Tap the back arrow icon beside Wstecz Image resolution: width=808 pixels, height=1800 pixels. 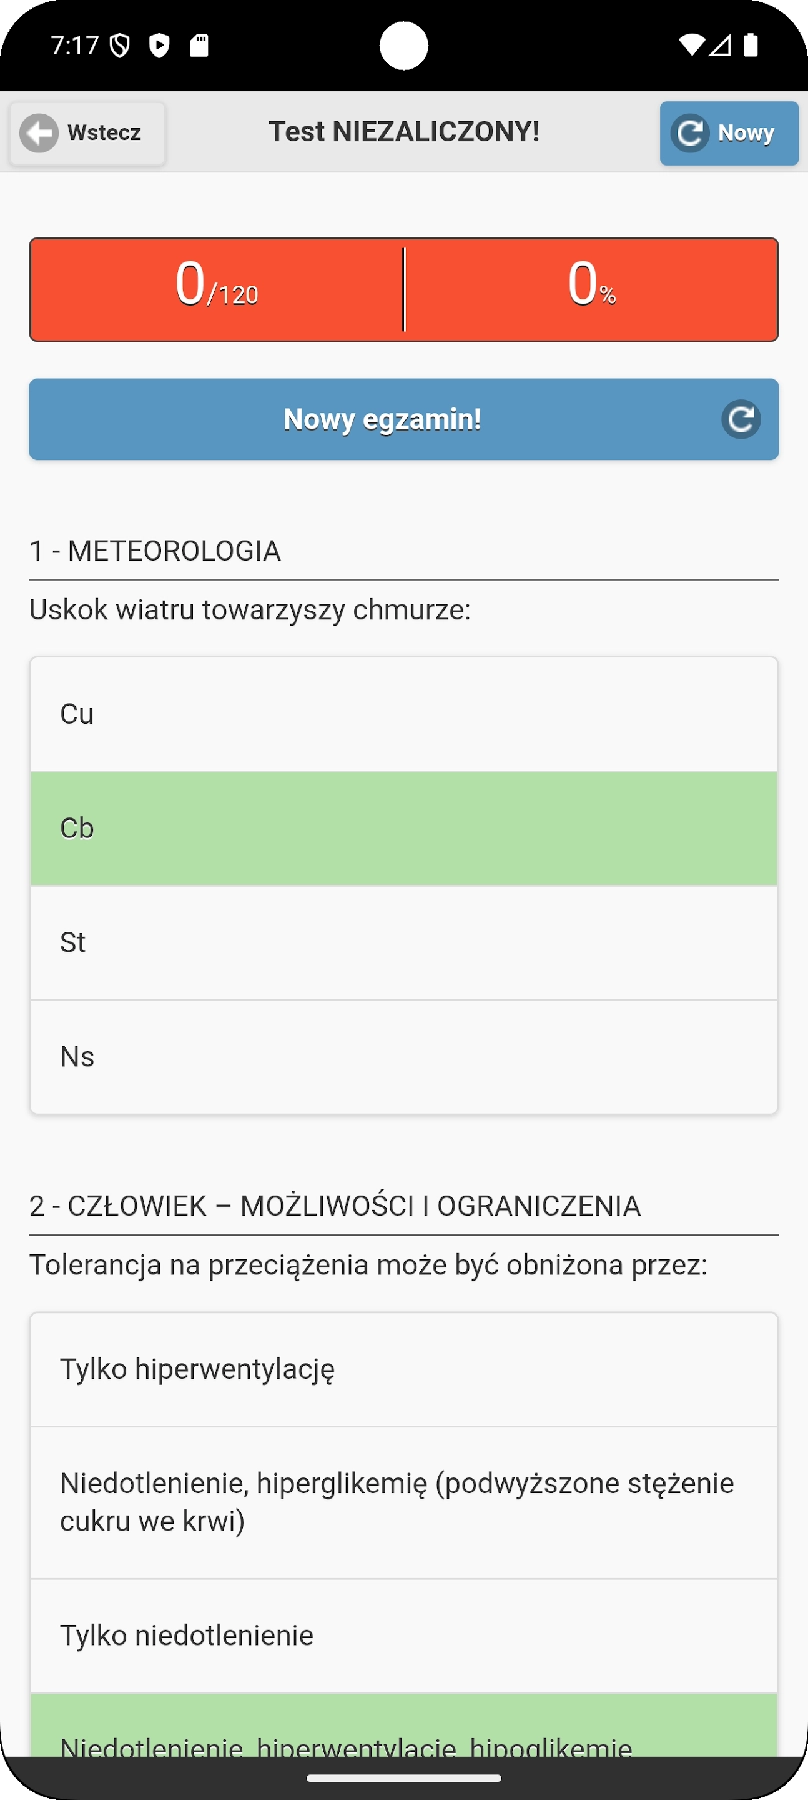(40, 133)
